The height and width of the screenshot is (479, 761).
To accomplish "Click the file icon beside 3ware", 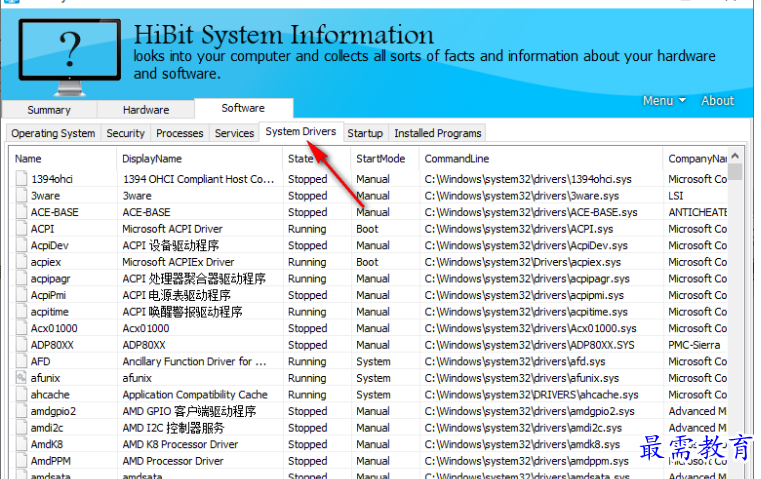I will [x=21, y=195].
